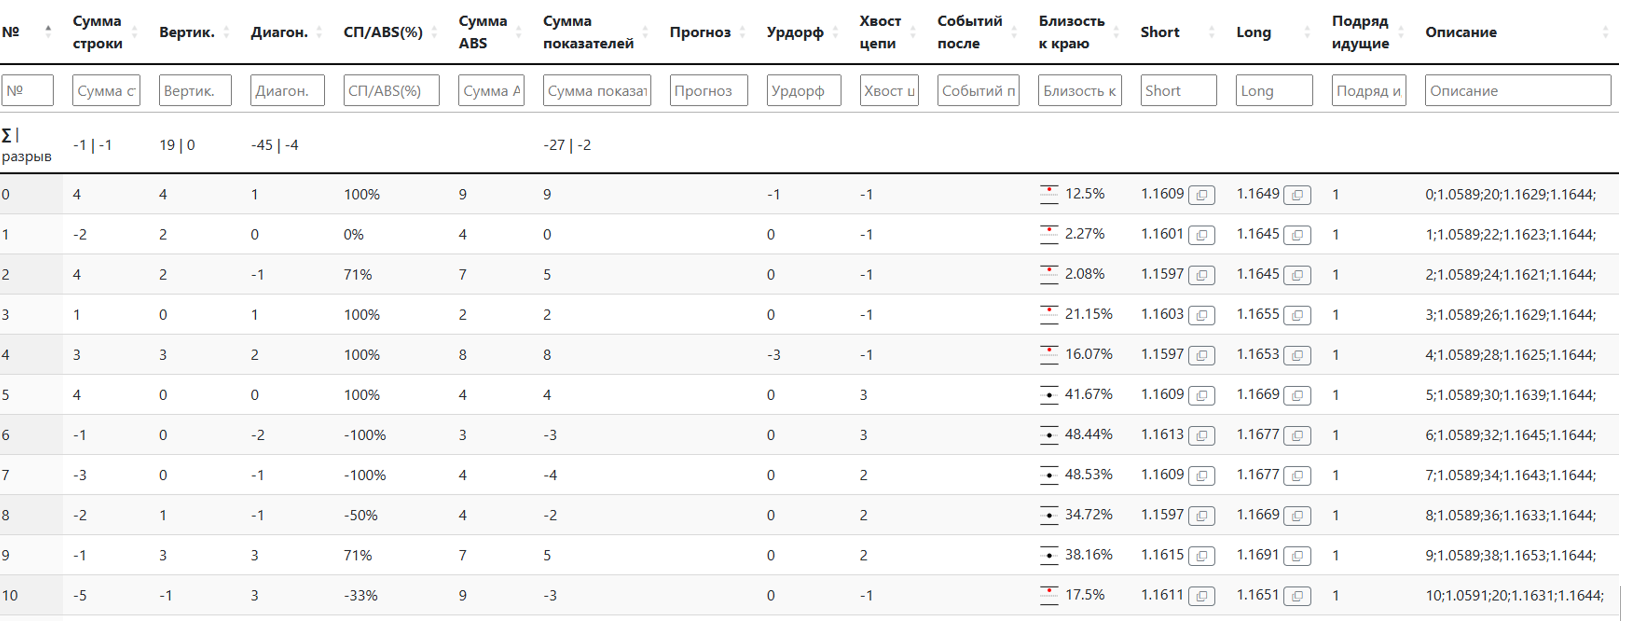The height and width of the screenshot is (621, 1627).
Task: Click the Описание column header
Action: coord(1460,32)
